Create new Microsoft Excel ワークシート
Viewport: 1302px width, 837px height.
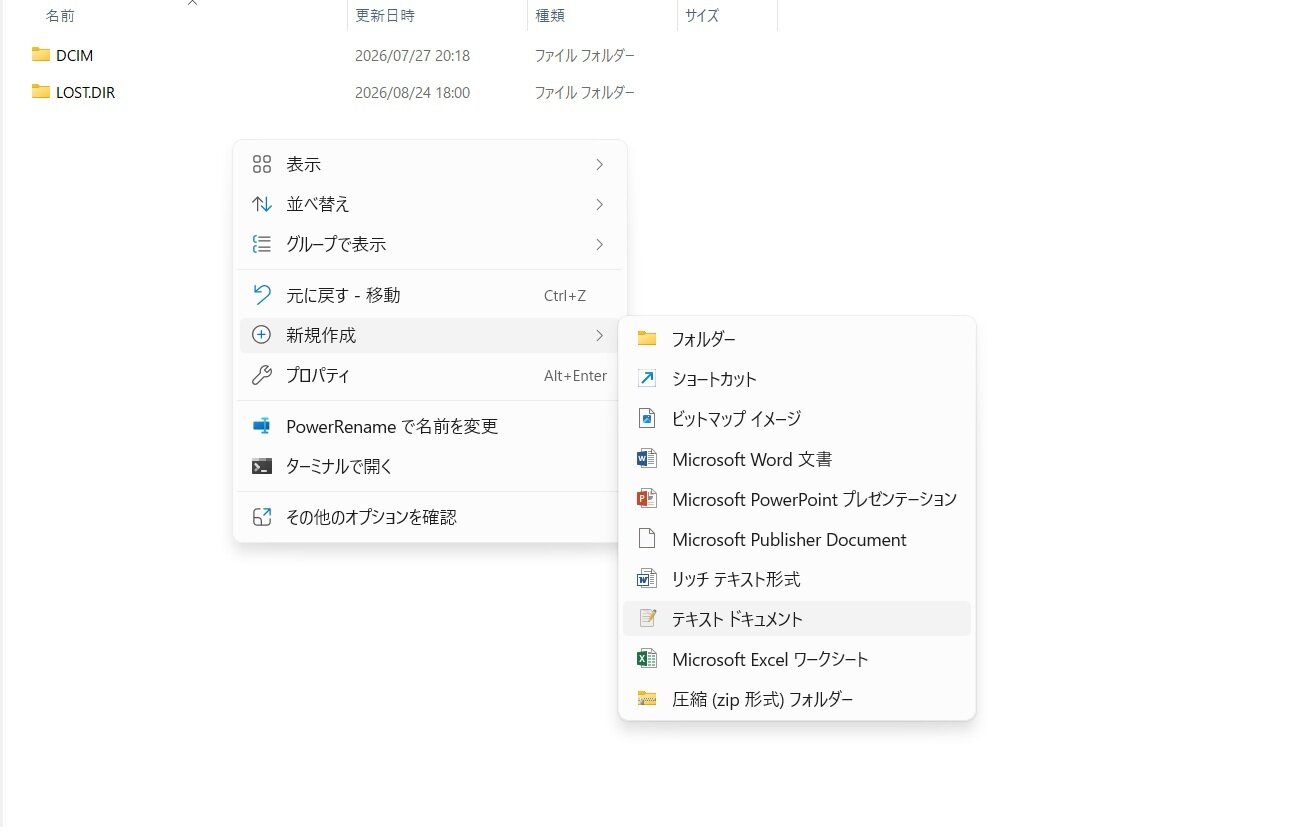click(797, 659)
